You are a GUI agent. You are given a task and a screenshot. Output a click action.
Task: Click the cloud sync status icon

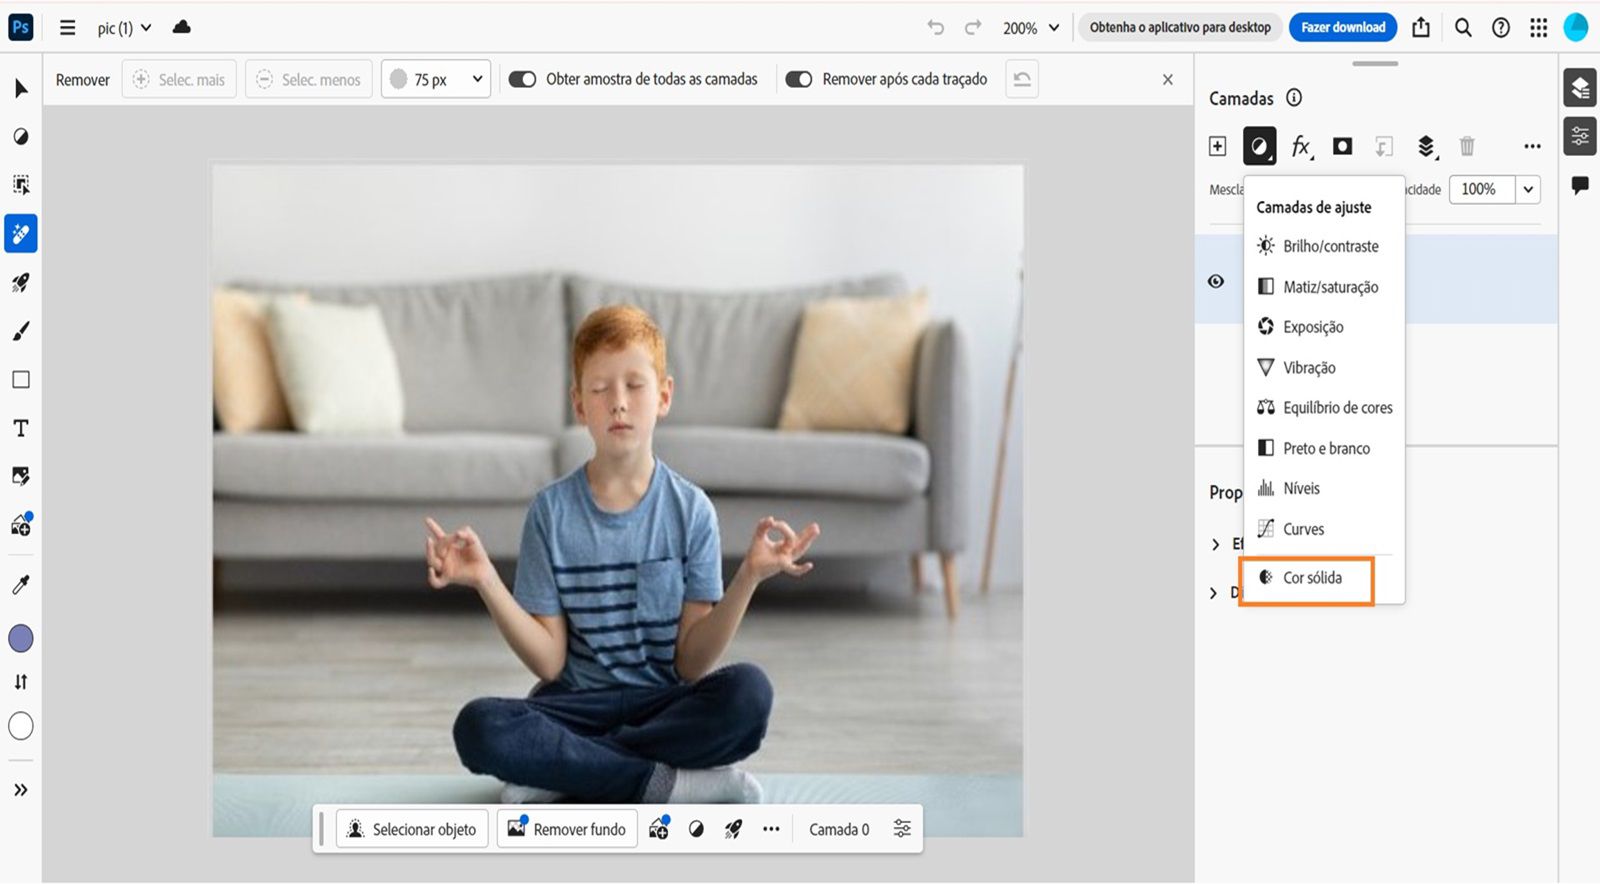181,27
